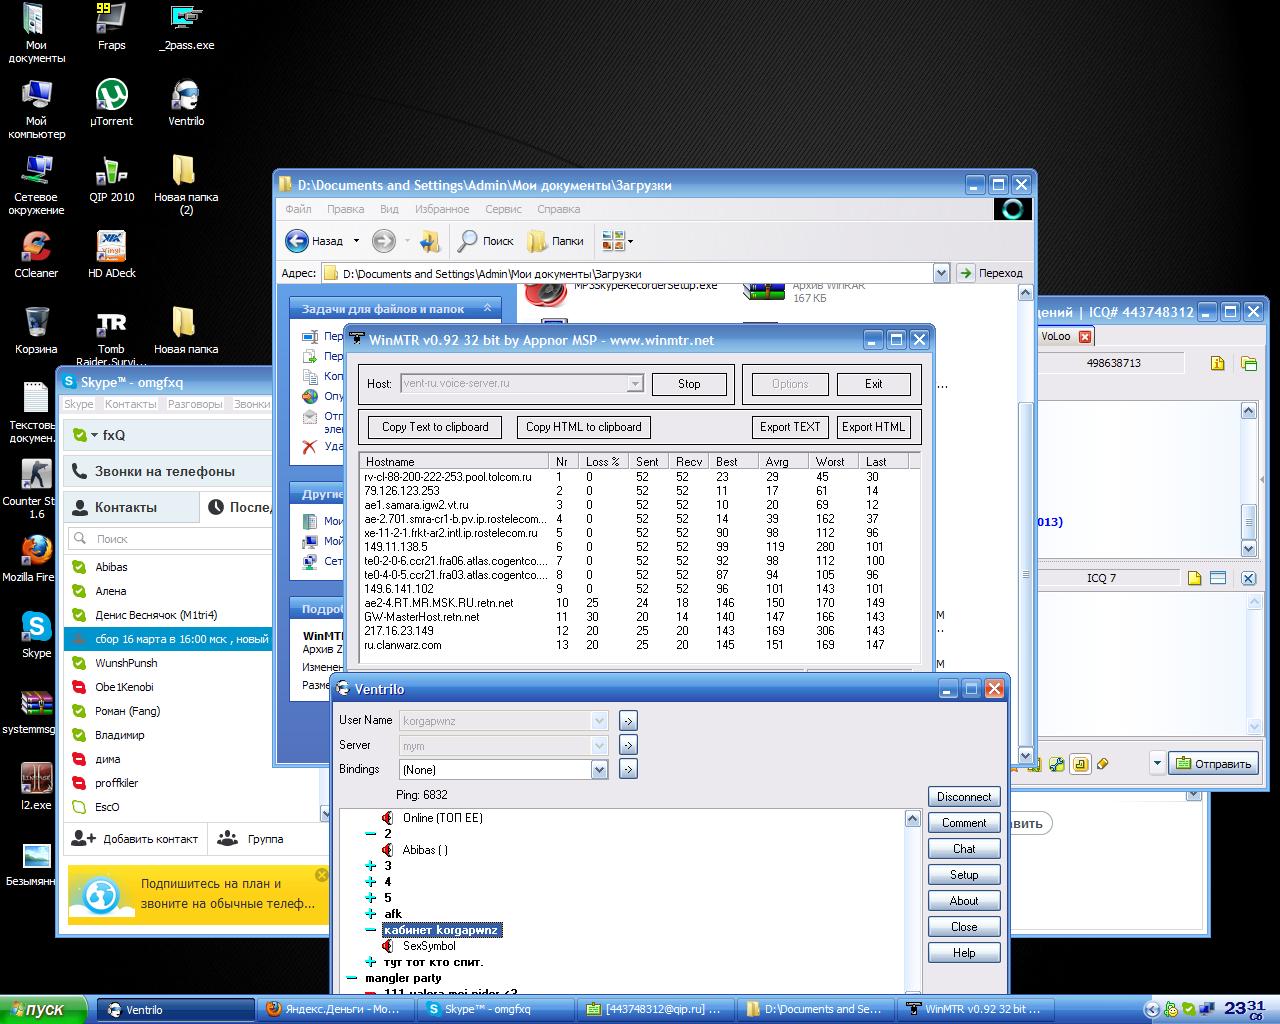The height and width of the screenshot is (1024, 1280).
Task: Click the Skype contact search field
Action: click(x=170, y=539)
